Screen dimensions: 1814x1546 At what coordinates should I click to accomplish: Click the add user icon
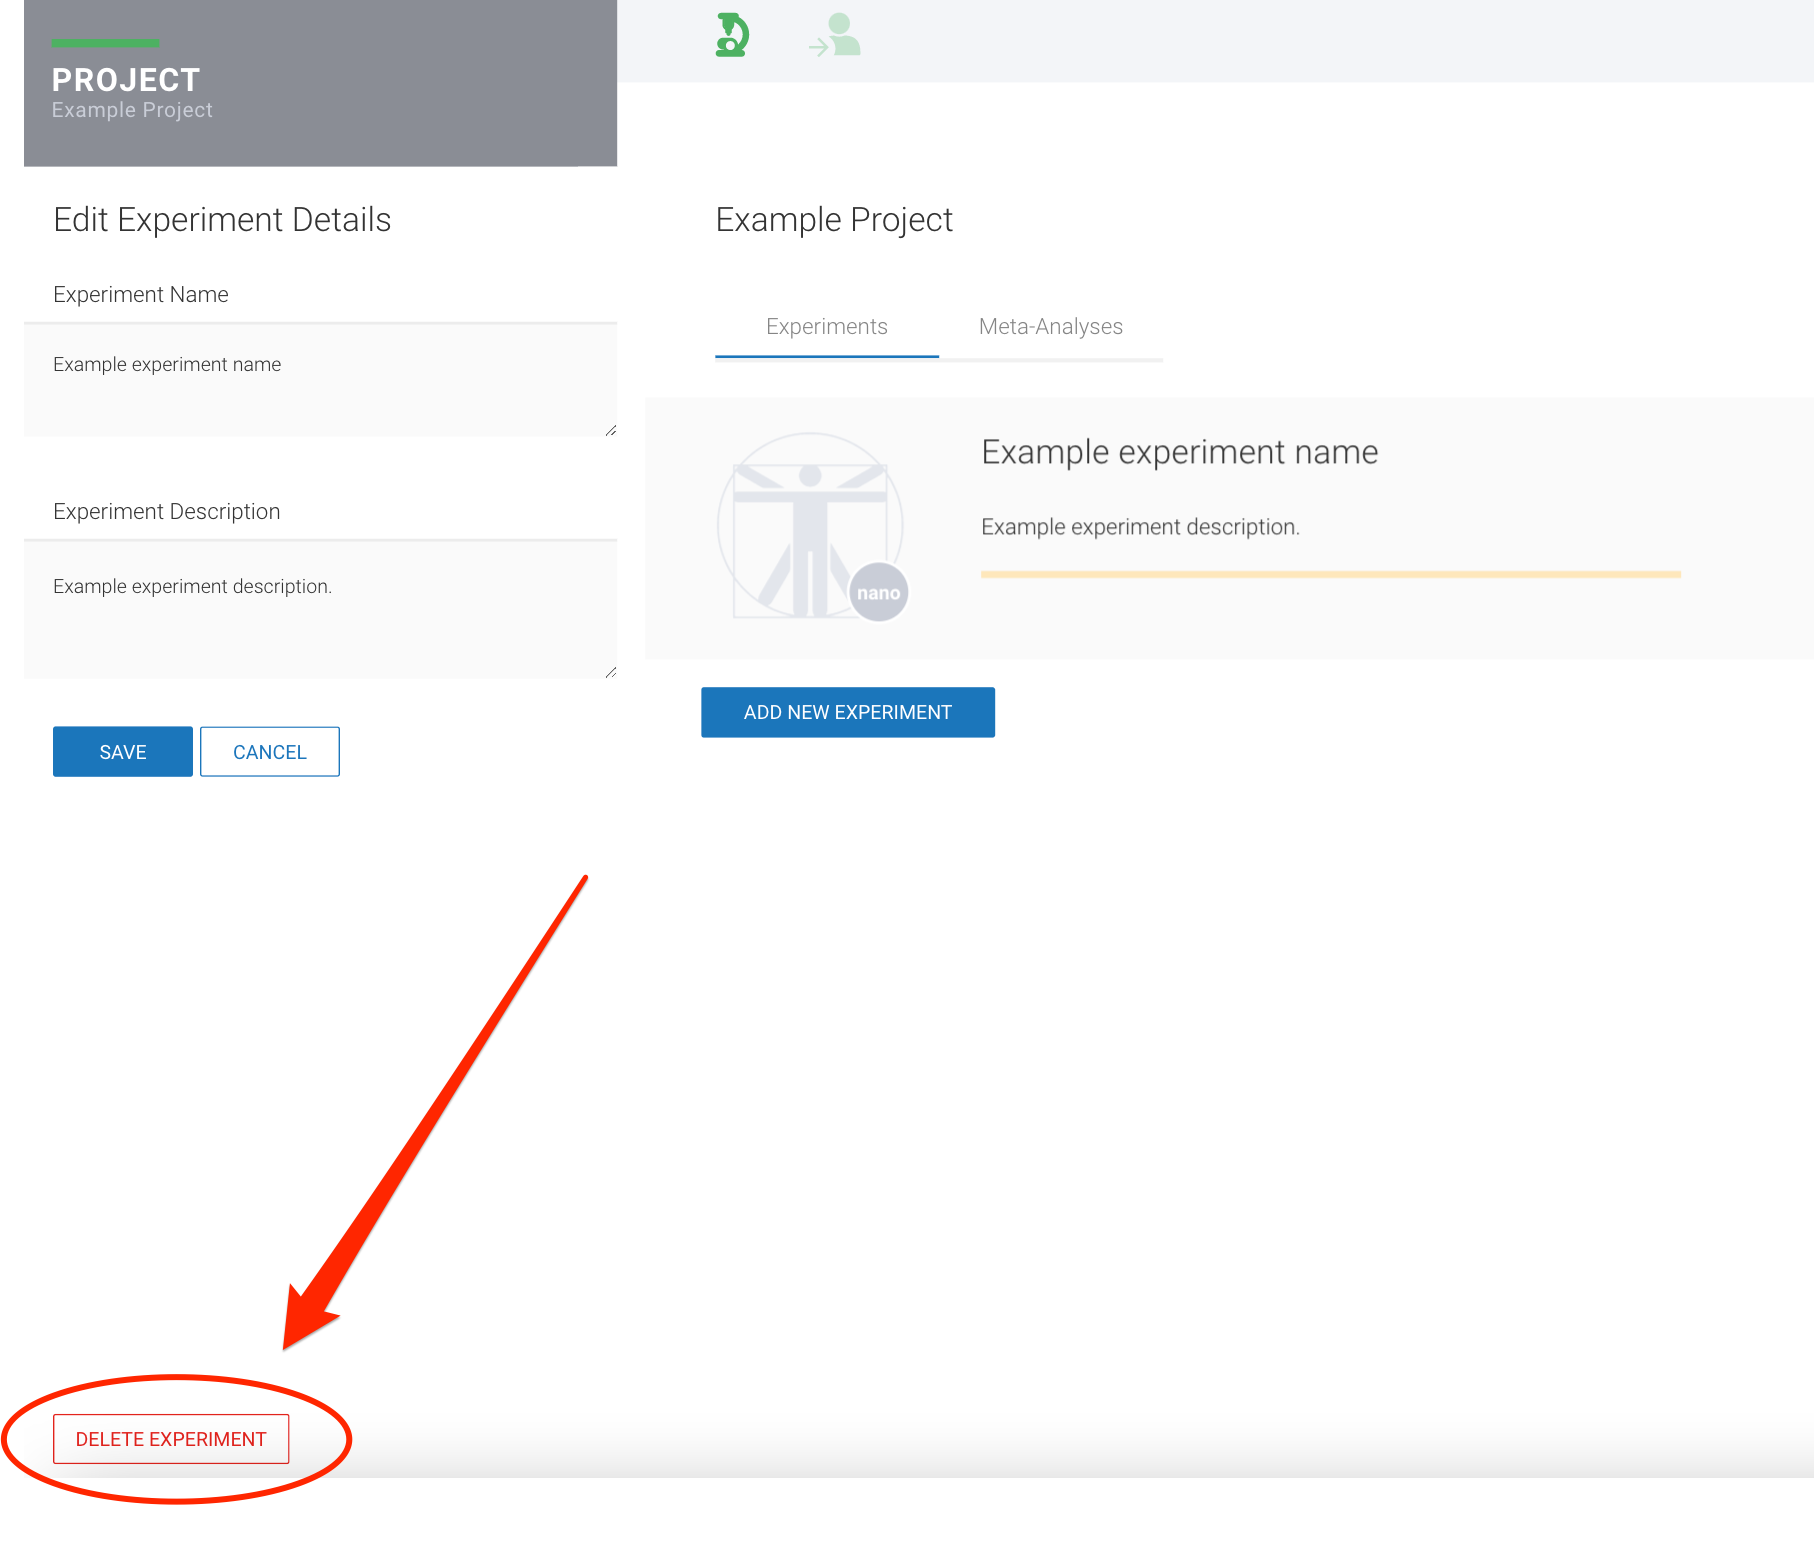(835, 35)
